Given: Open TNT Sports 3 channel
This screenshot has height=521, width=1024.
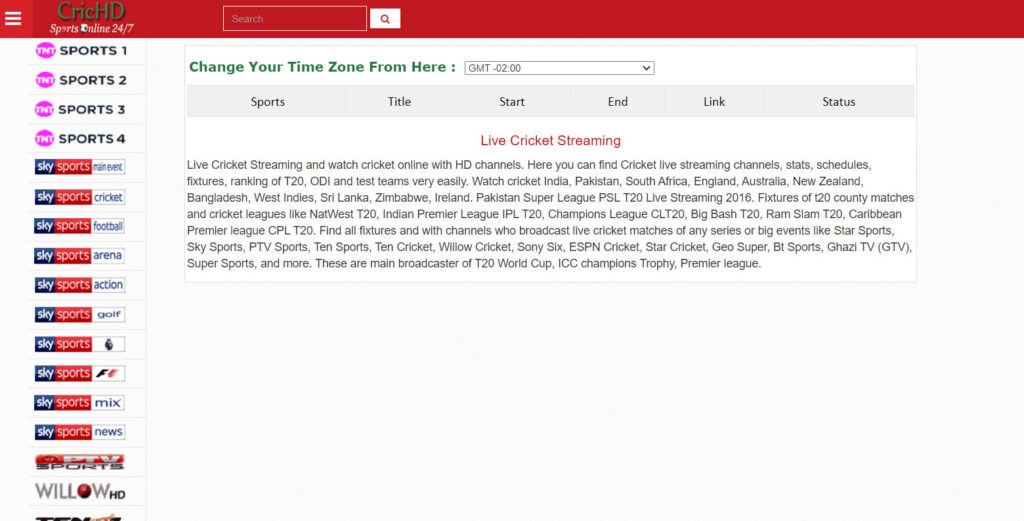Looking at the screenshot, I should [x=80, y=109].
